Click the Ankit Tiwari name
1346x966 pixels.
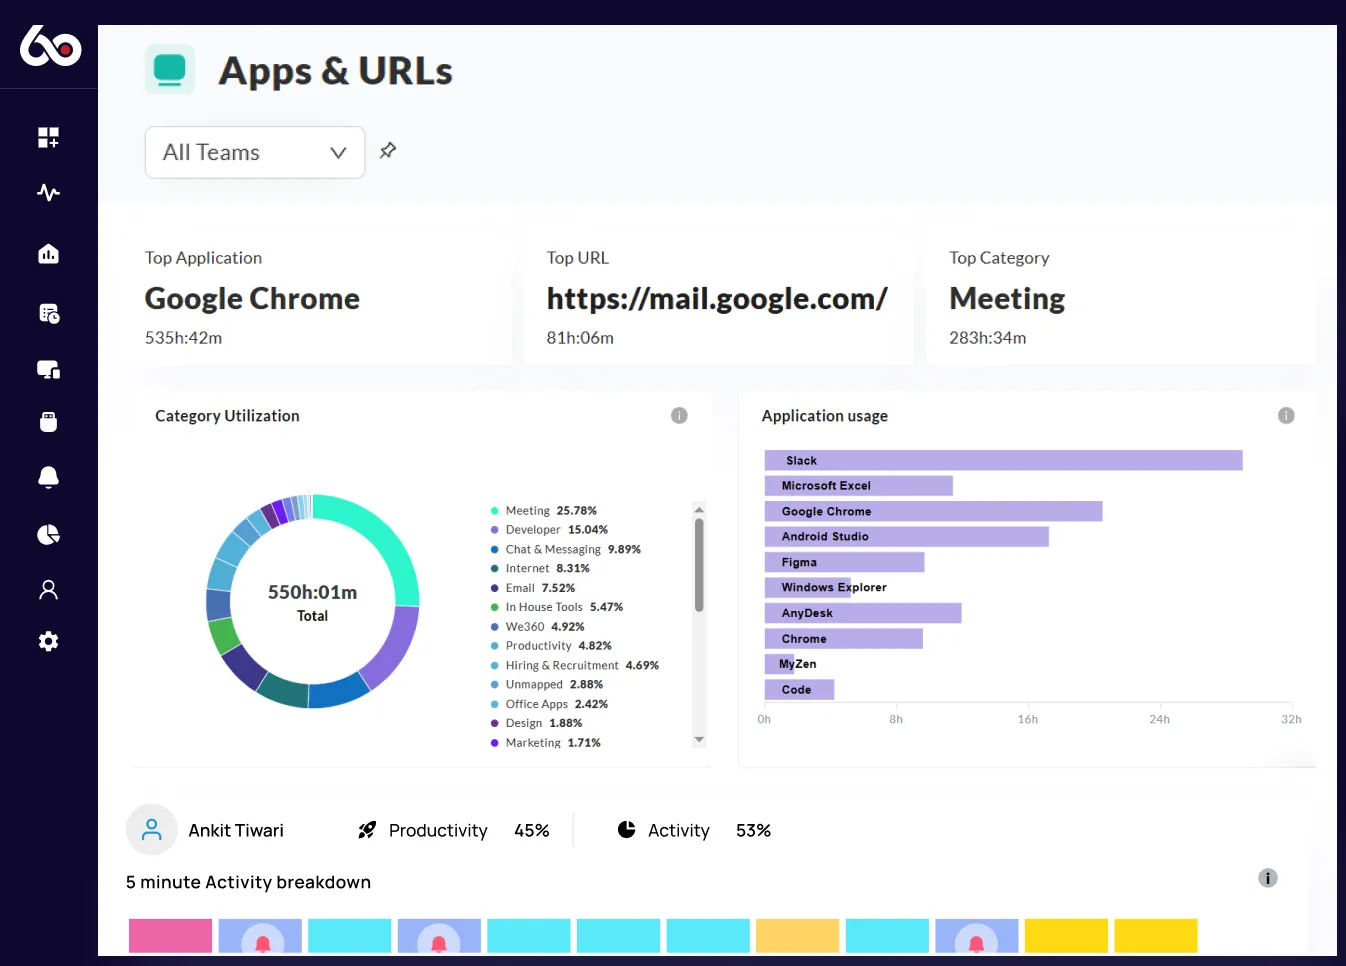click(x=236, y=830)
